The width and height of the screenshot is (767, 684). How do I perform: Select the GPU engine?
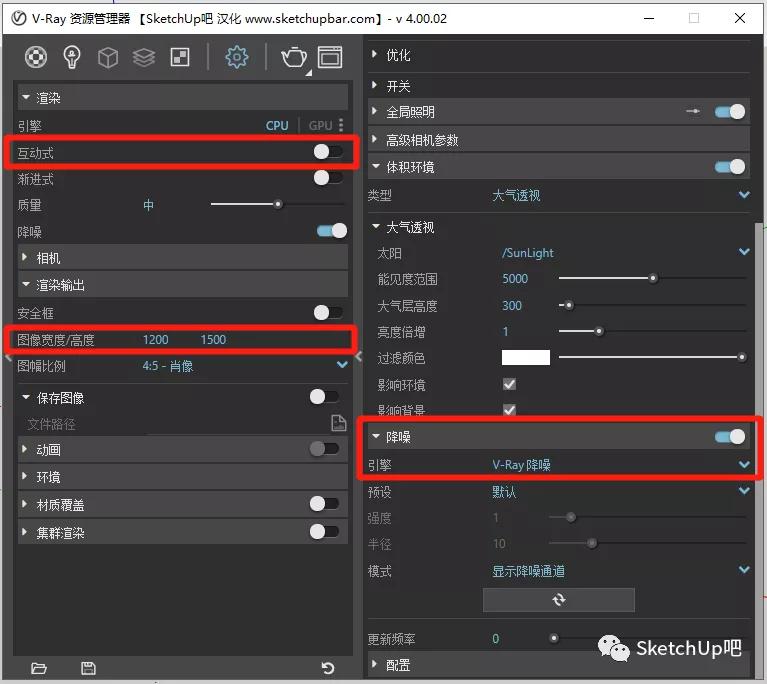click(x=320, y=126)
